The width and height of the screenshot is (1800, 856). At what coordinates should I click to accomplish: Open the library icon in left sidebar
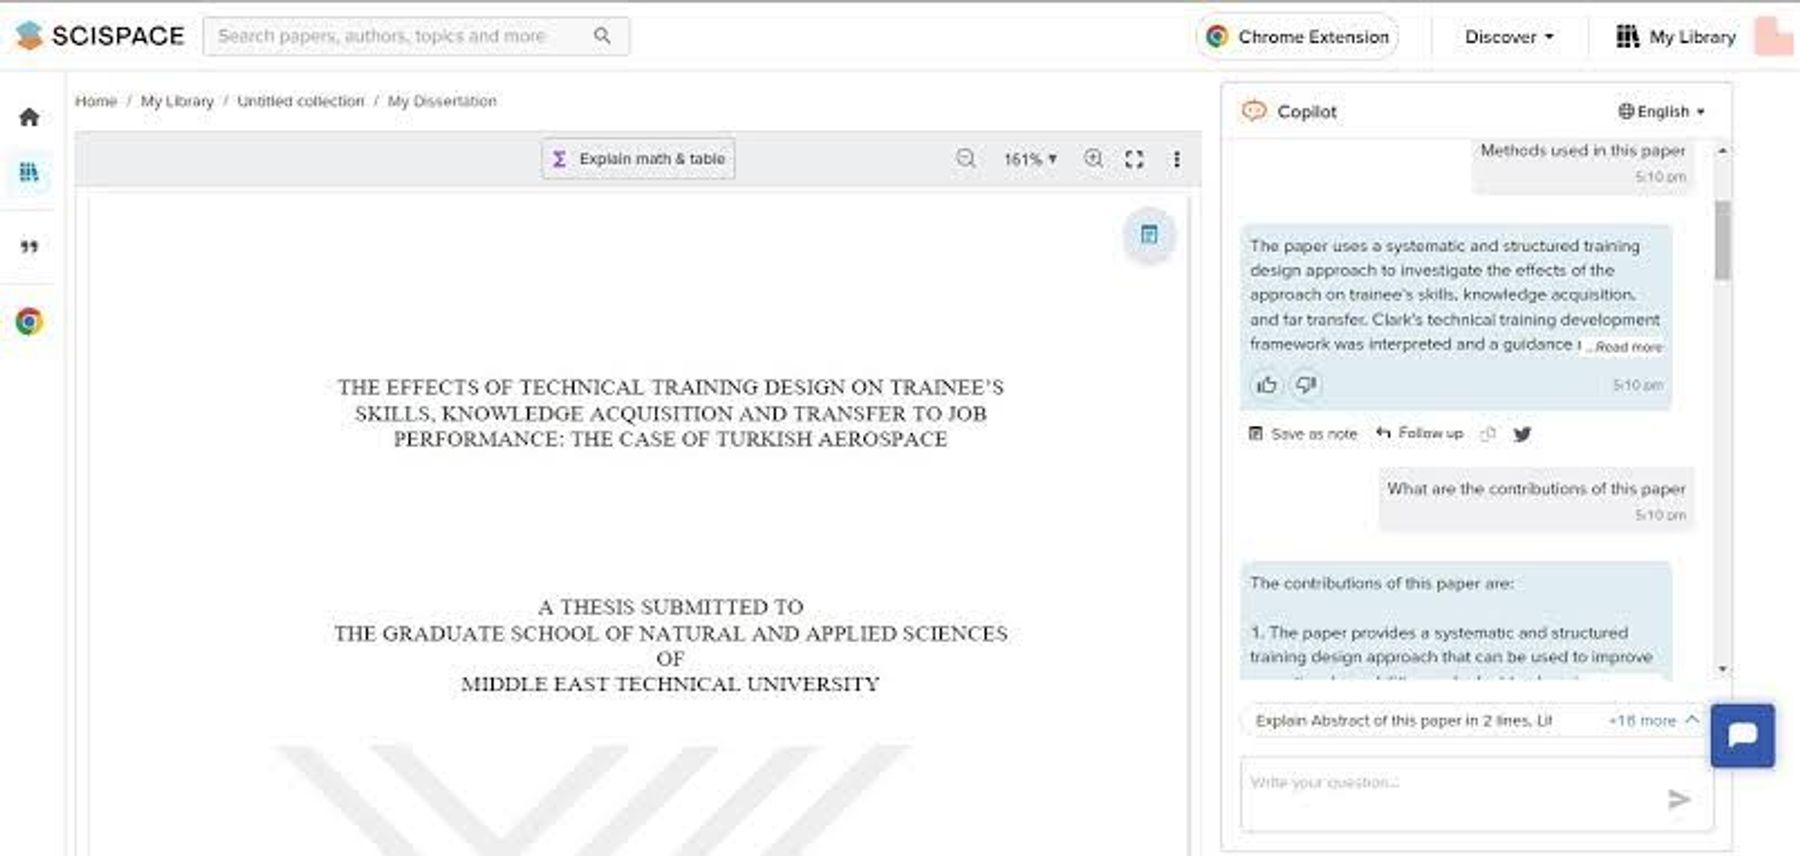(29, 172)
